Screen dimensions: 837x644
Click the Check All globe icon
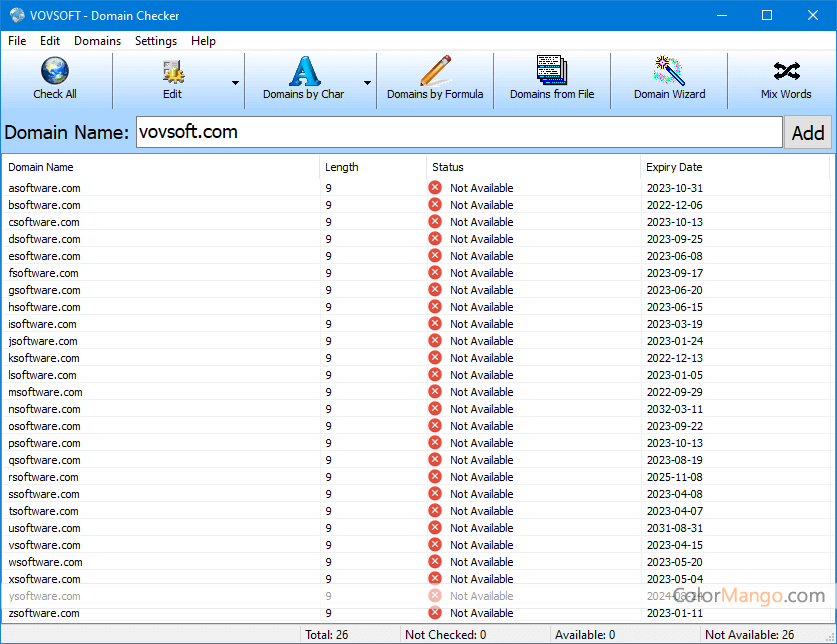[x=55, y=72]
